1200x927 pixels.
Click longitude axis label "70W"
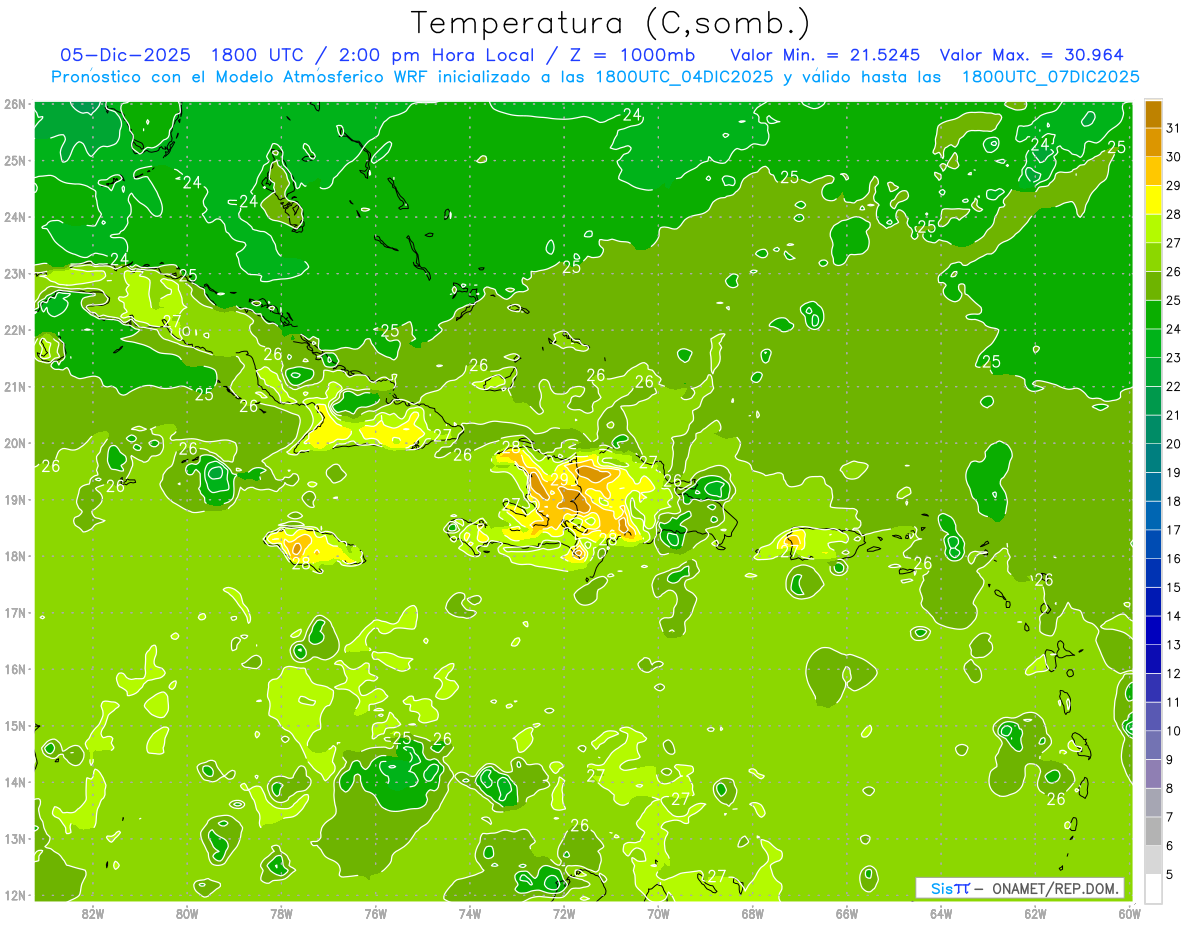658,913
